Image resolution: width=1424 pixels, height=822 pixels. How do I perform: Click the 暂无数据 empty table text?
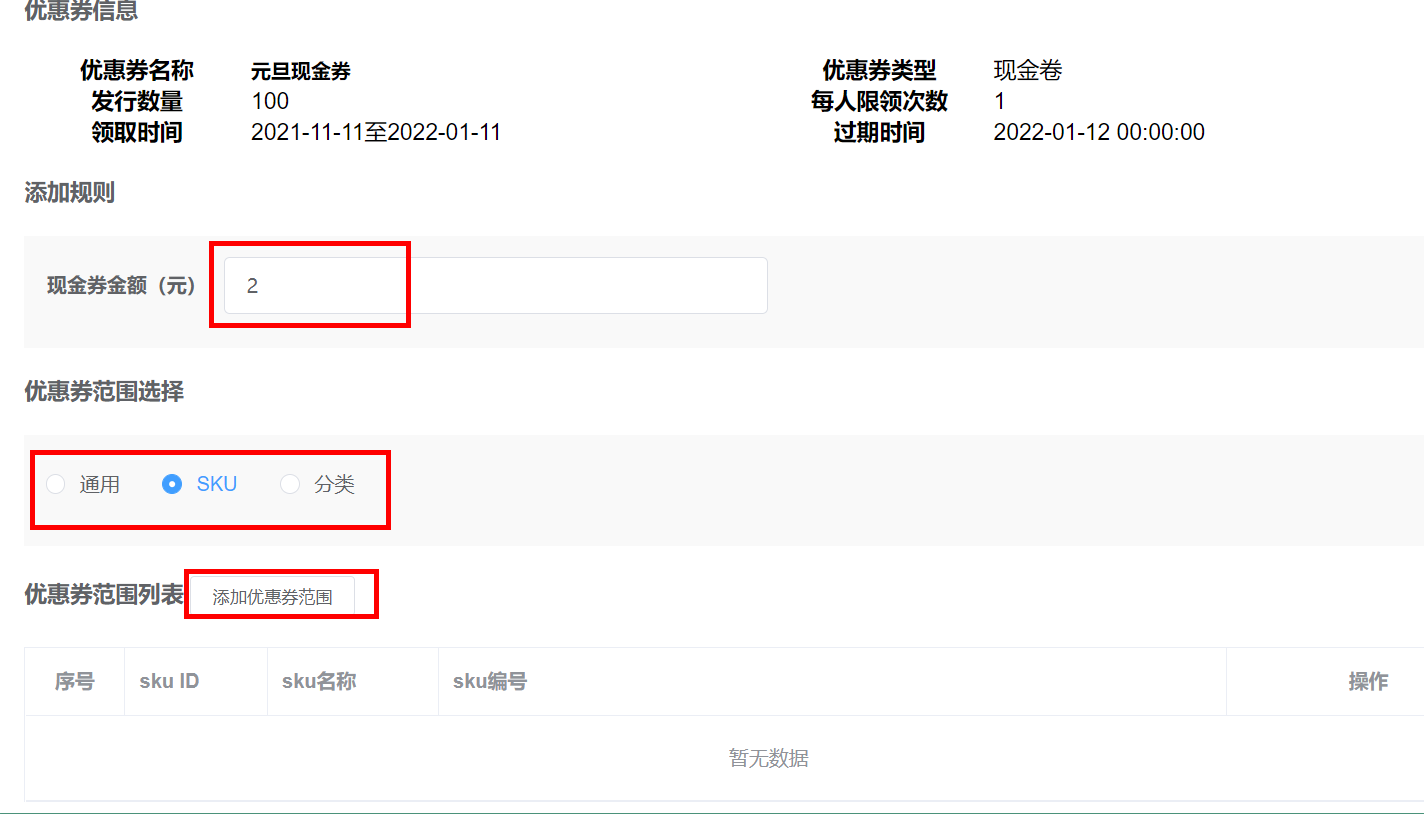coord(768,759)
